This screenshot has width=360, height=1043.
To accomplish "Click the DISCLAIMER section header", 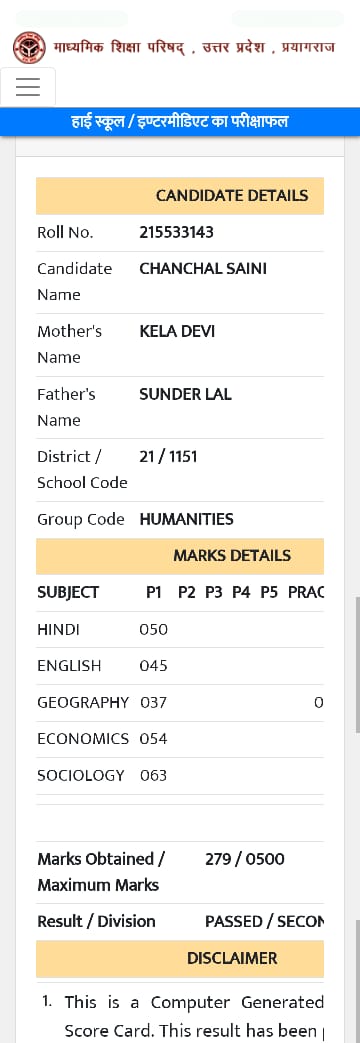I will [x=180, y=959].
